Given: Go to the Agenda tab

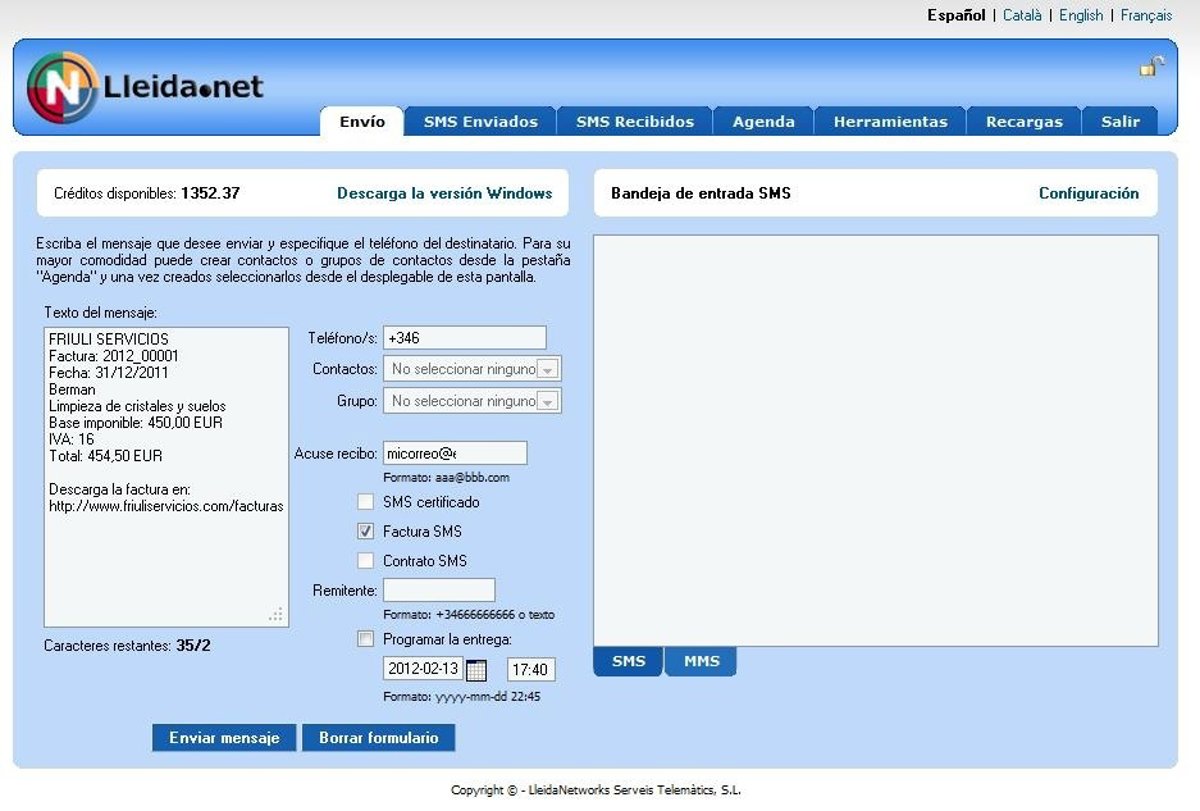Looking at the screenshot, I should click(x=763, y=122).
